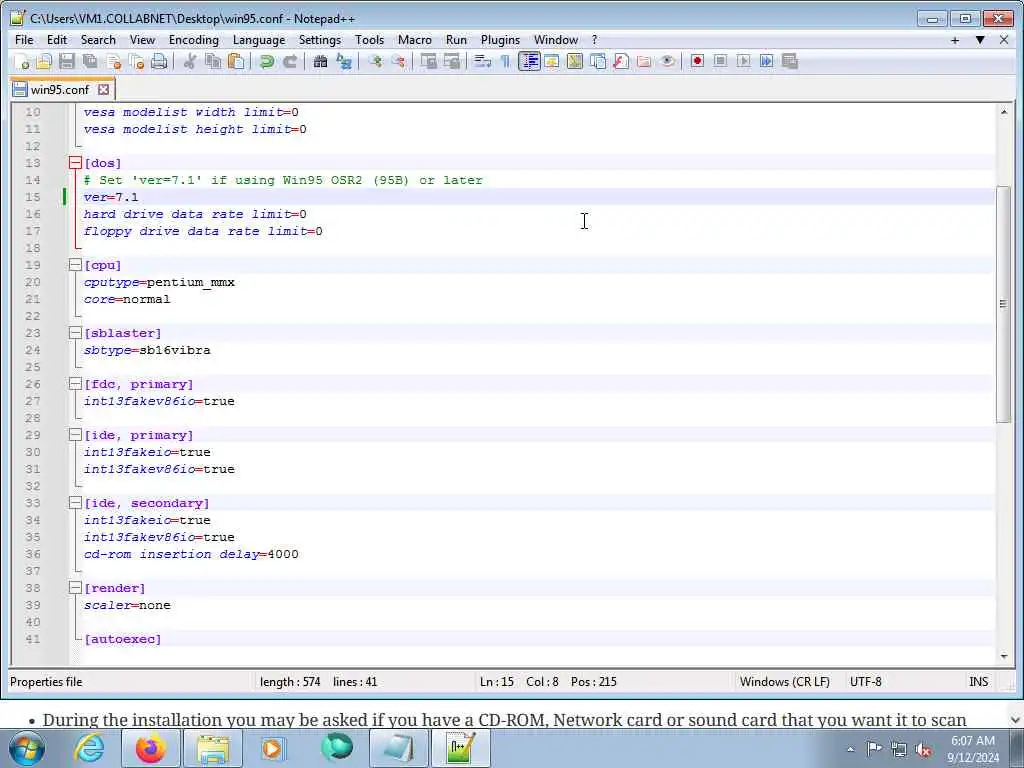Viewport: 1024px width, 768px height.
Task: Toggle the indent guide button
Action: coord(528,61)
